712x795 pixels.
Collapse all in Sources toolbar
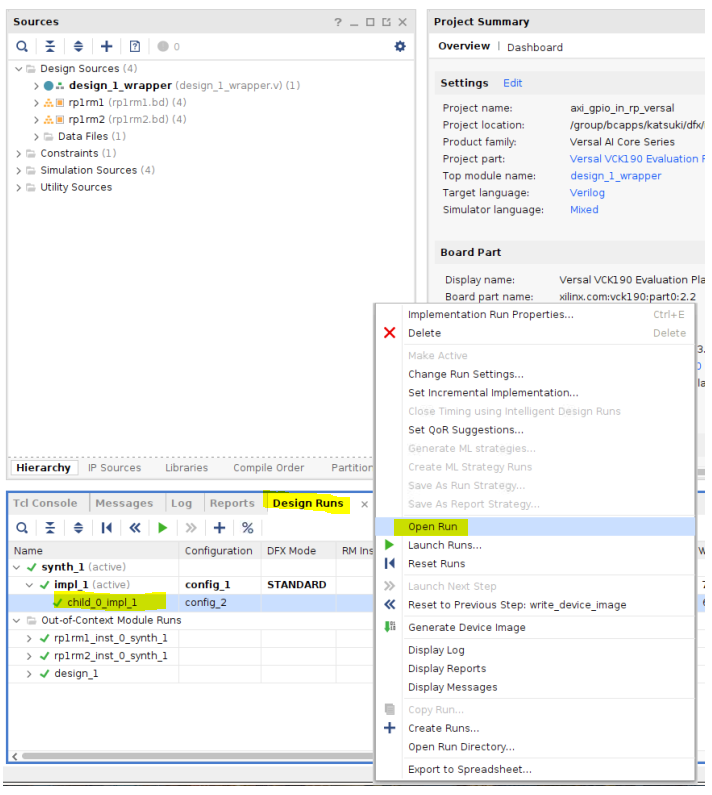click(x=50, y=47)
